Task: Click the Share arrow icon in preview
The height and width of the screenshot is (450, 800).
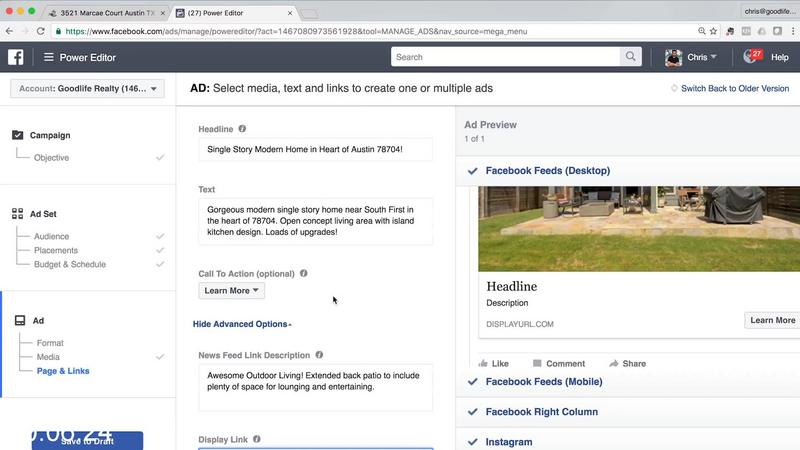Action: (614, 363)
